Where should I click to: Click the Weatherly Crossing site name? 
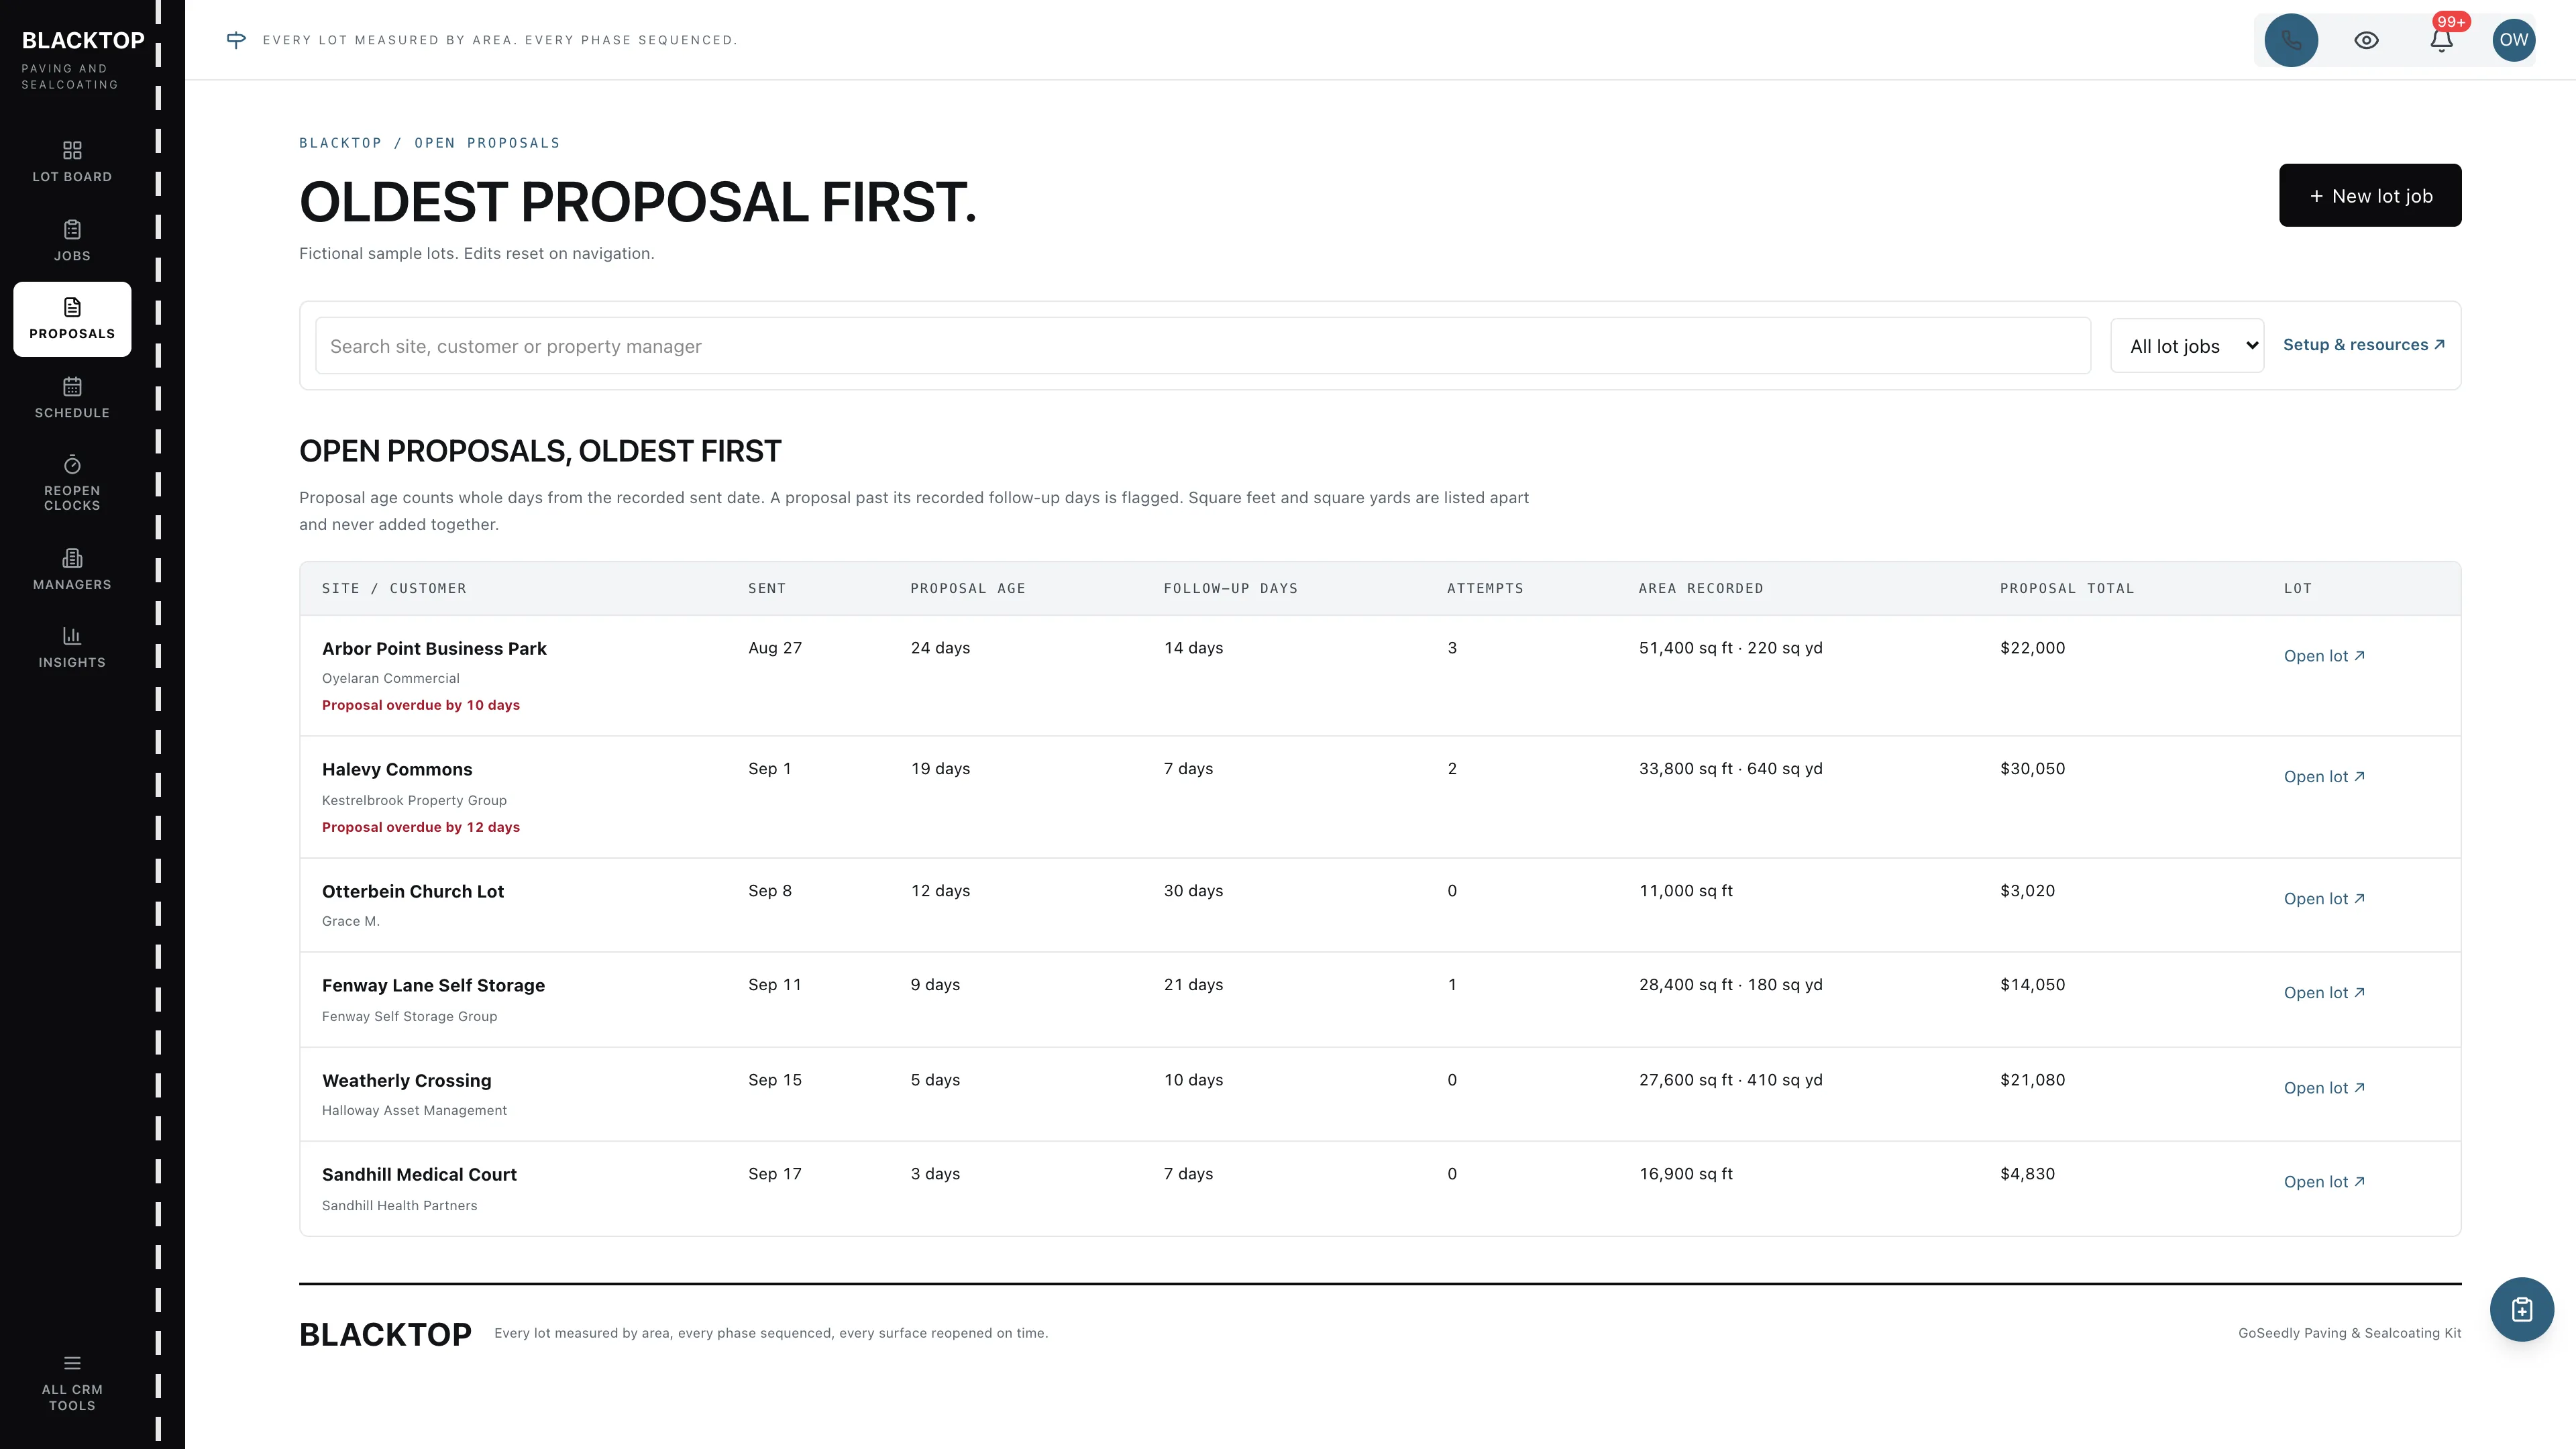click(x=406, y=1081)
